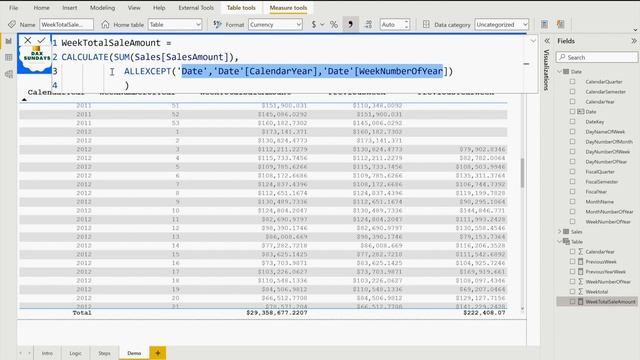
Task: Go to the Steps page tab
Action: click(104, 353)
